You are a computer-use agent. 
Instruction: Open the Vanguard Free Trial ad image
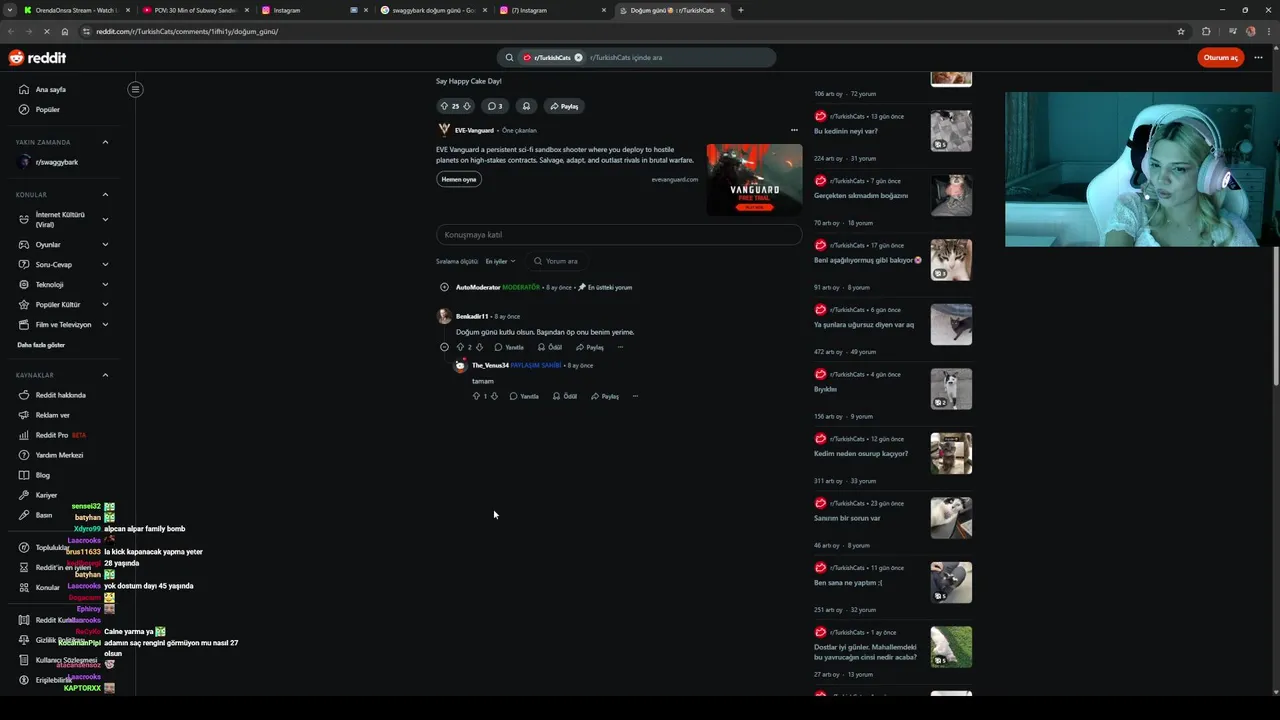coord(754,180)
